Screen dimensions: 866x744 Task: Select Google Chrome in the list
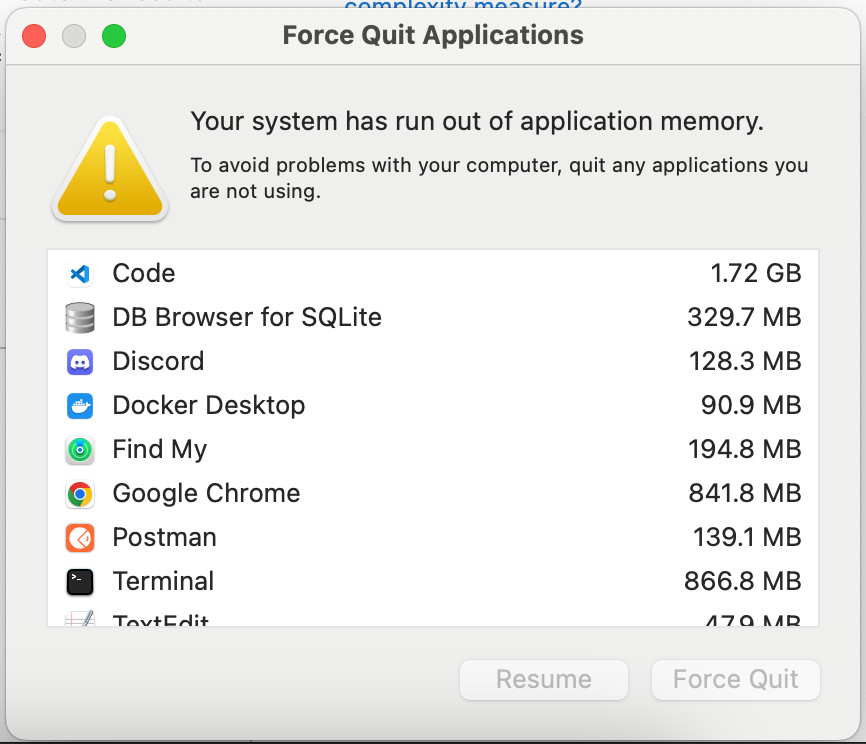tap(206, 493)
